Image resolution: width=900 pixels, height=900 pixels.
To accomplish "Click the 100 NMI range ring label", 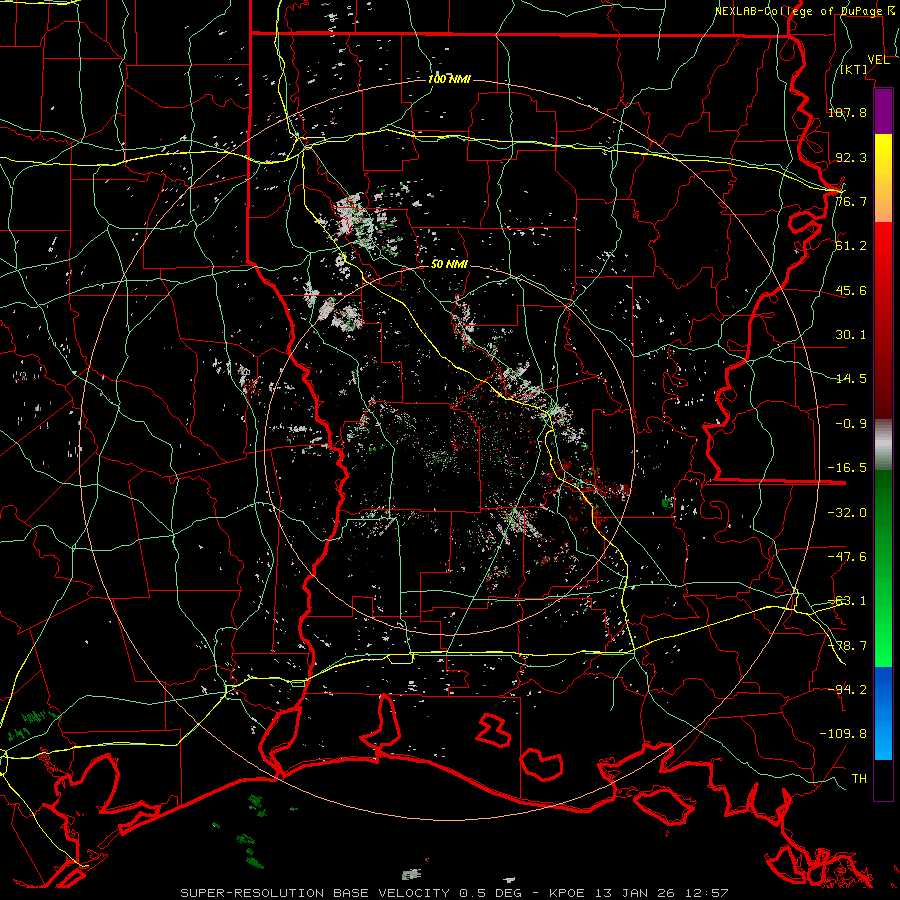I will 449,79.
